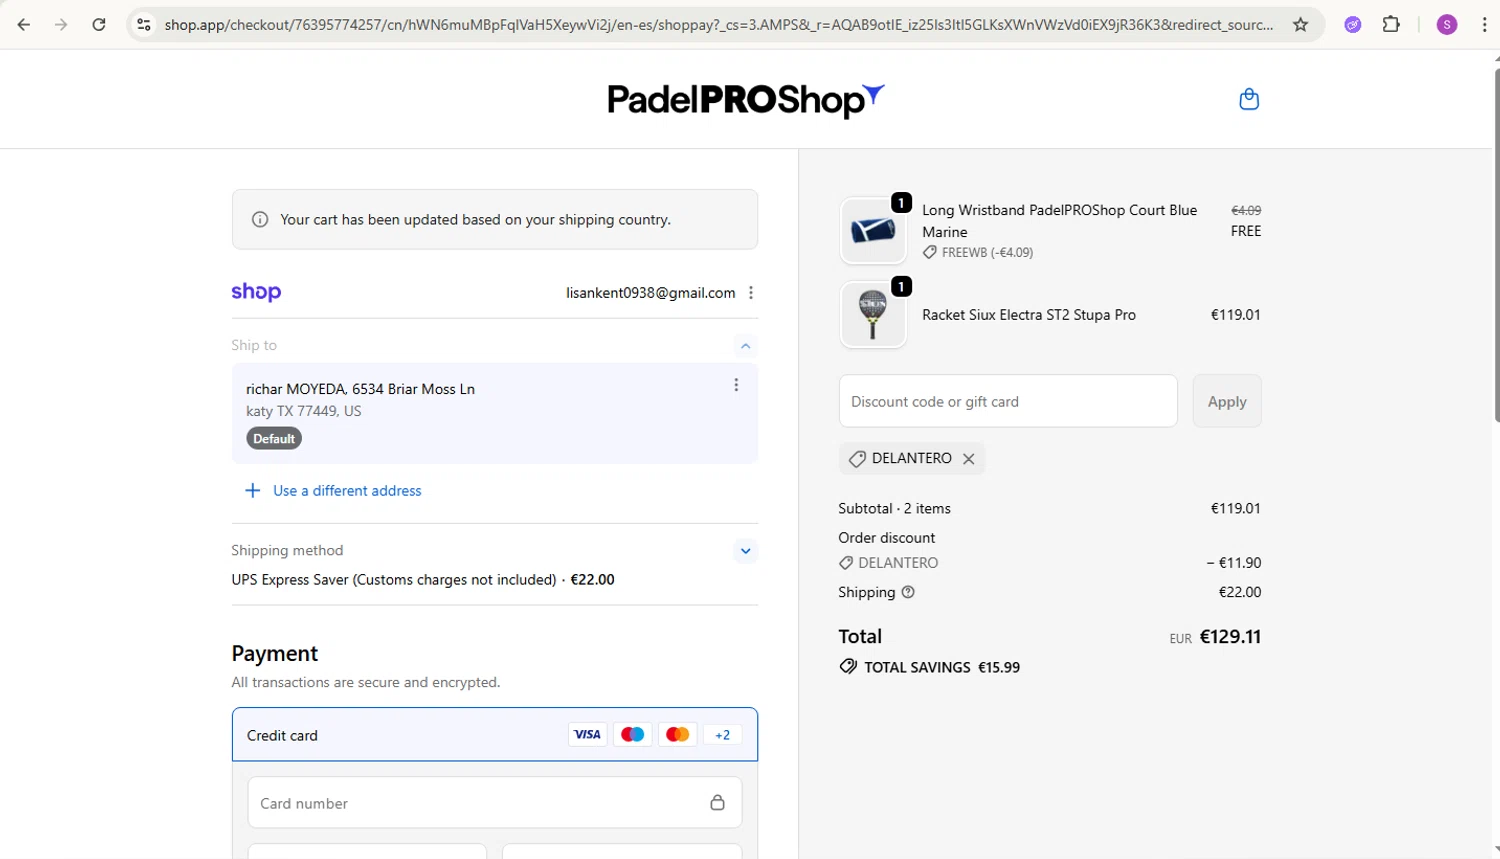Open the purple browser extension icon
Image resolution: width=1500 pixels, height=859 pixels.
1353,25
